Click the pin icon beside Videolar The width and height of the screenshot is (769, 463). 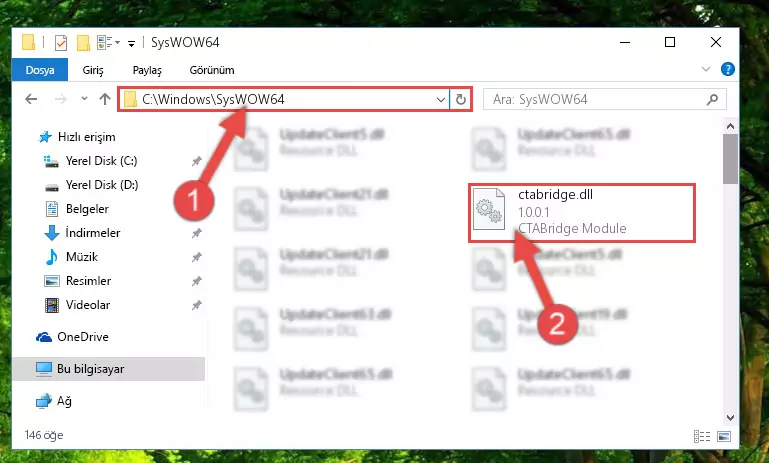[197, 305]
